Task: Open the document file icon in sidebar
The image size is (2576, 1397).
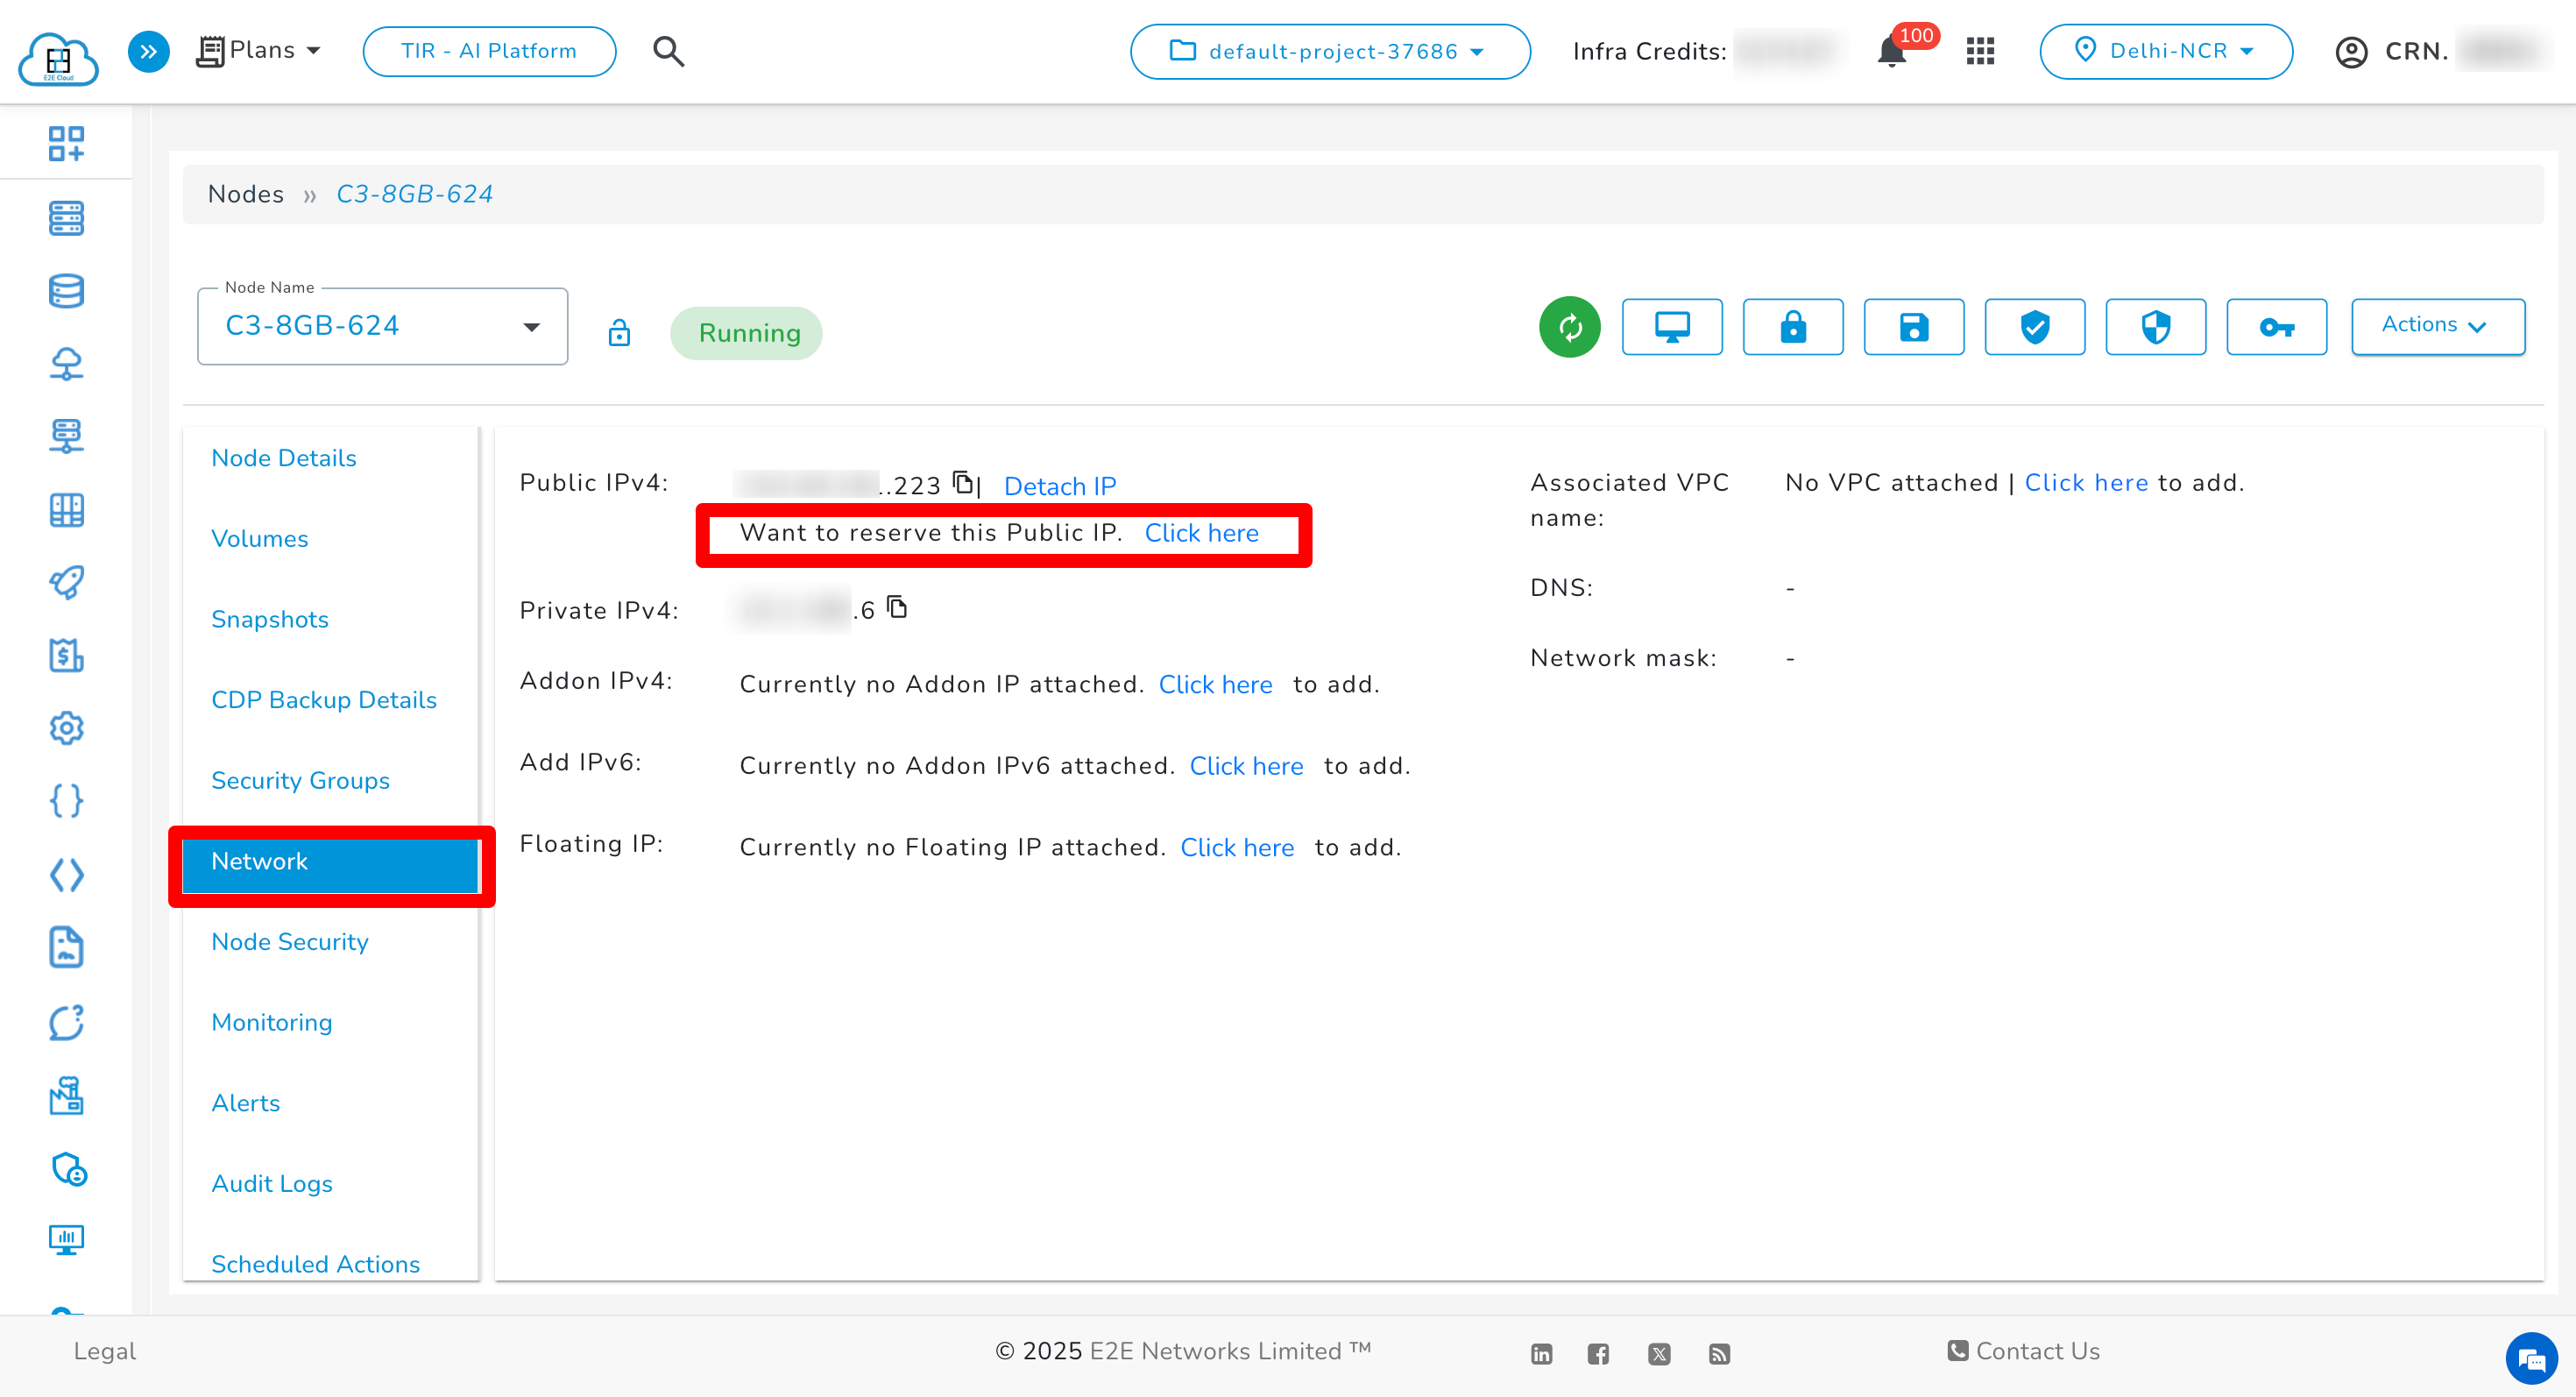Action: click(x=66, y=947)
